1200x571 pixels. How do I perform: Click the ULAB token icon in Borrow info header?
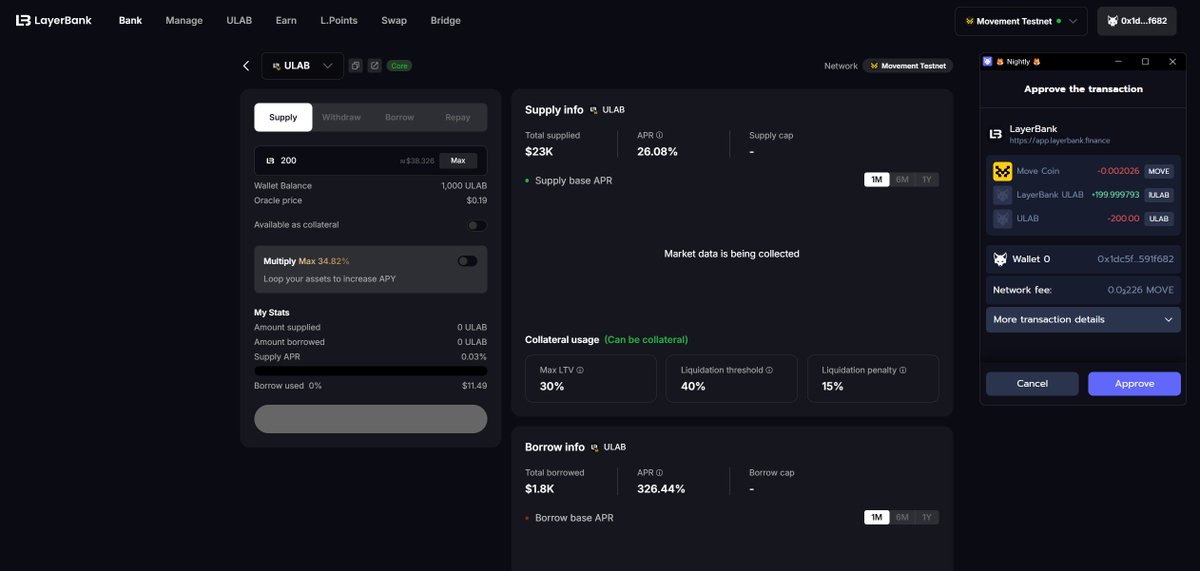pyautogui.click(x=593, y=447)
